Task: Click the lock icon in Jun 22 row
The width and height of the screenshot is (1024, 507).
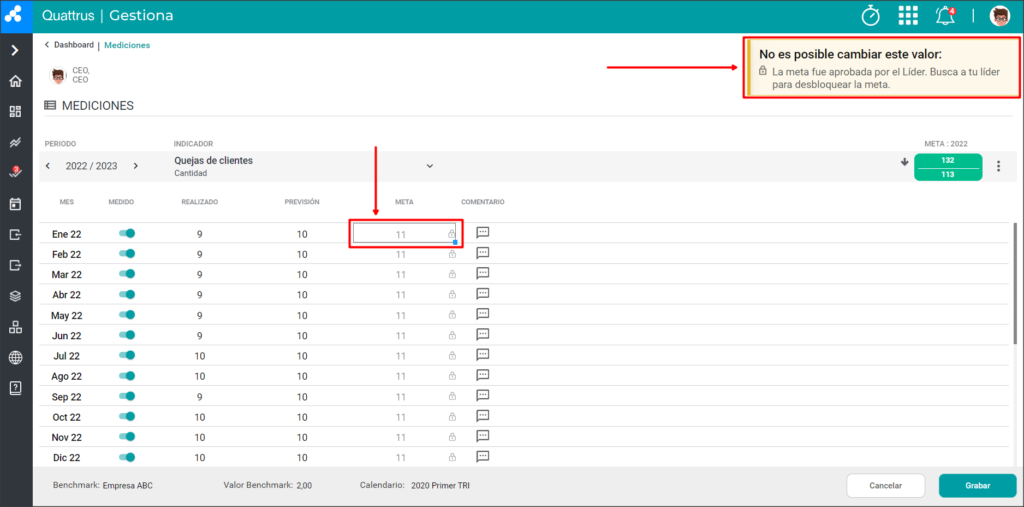Action: 452,335
